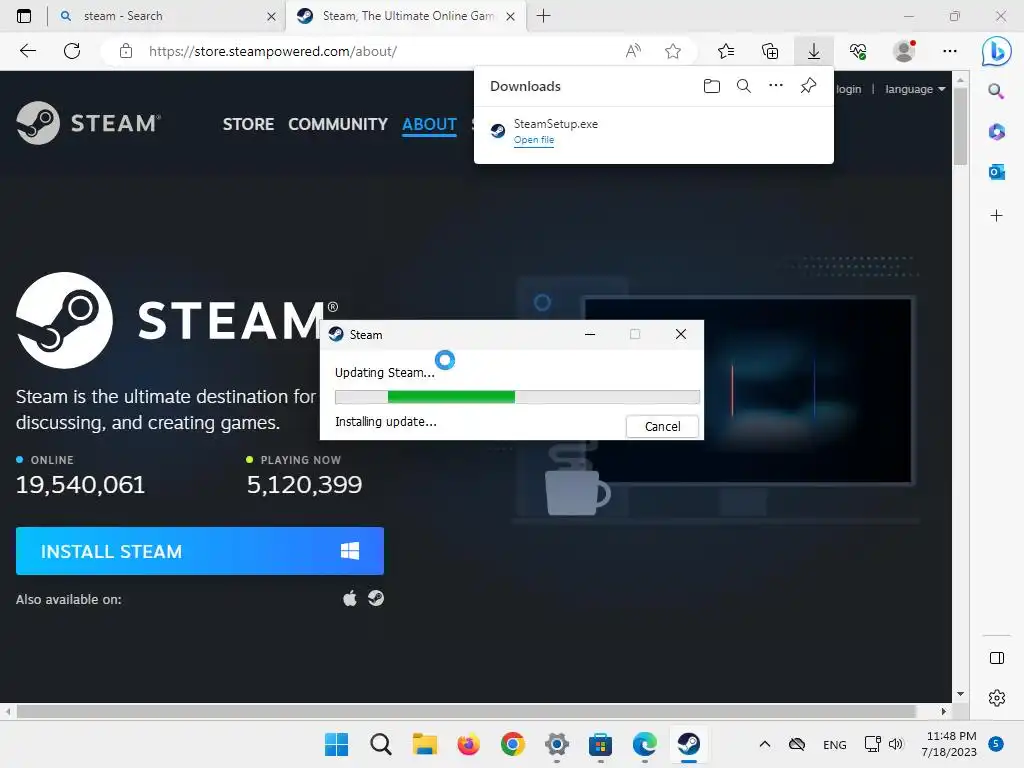Add this page to favorites star
1024x768 pixels.
coord(673,51)
